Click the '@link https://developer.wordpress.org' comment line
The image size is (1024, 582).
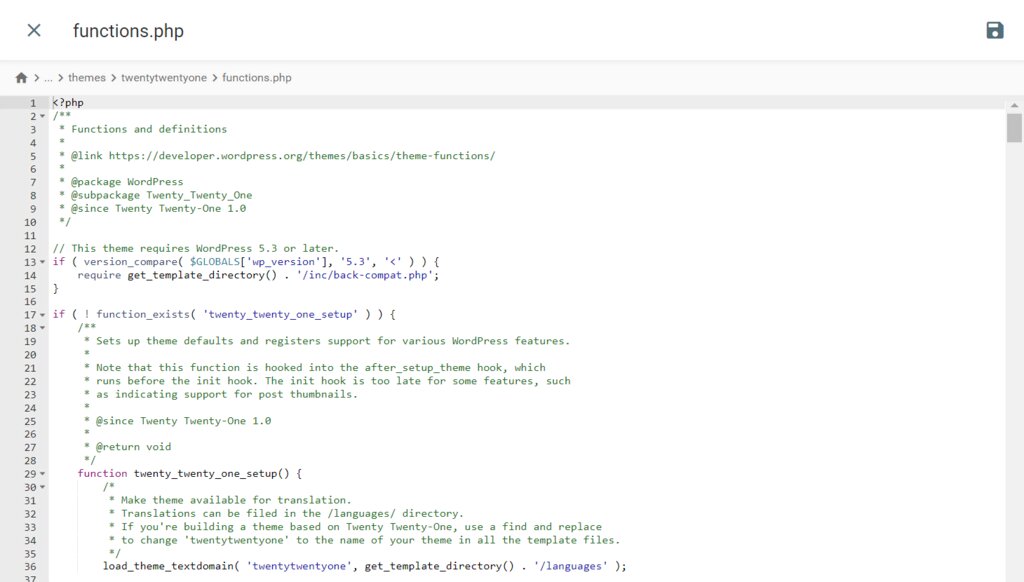pos(283,155)
